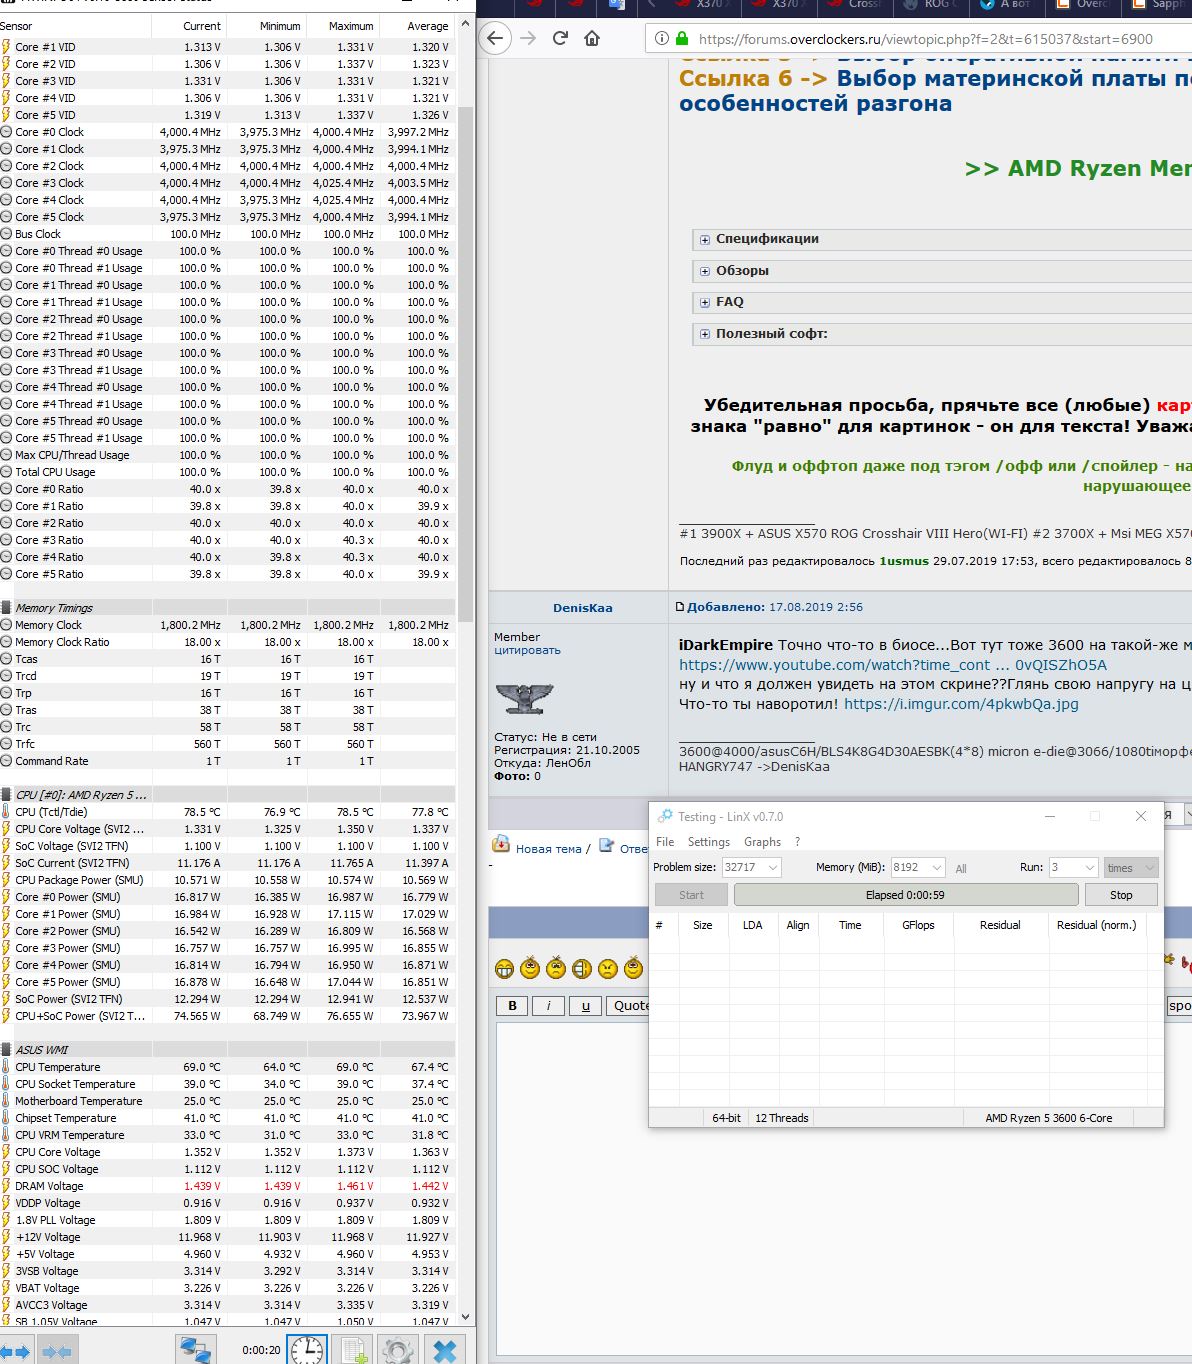Insert the fourth smiley emoticon

[x=582, y=968]
